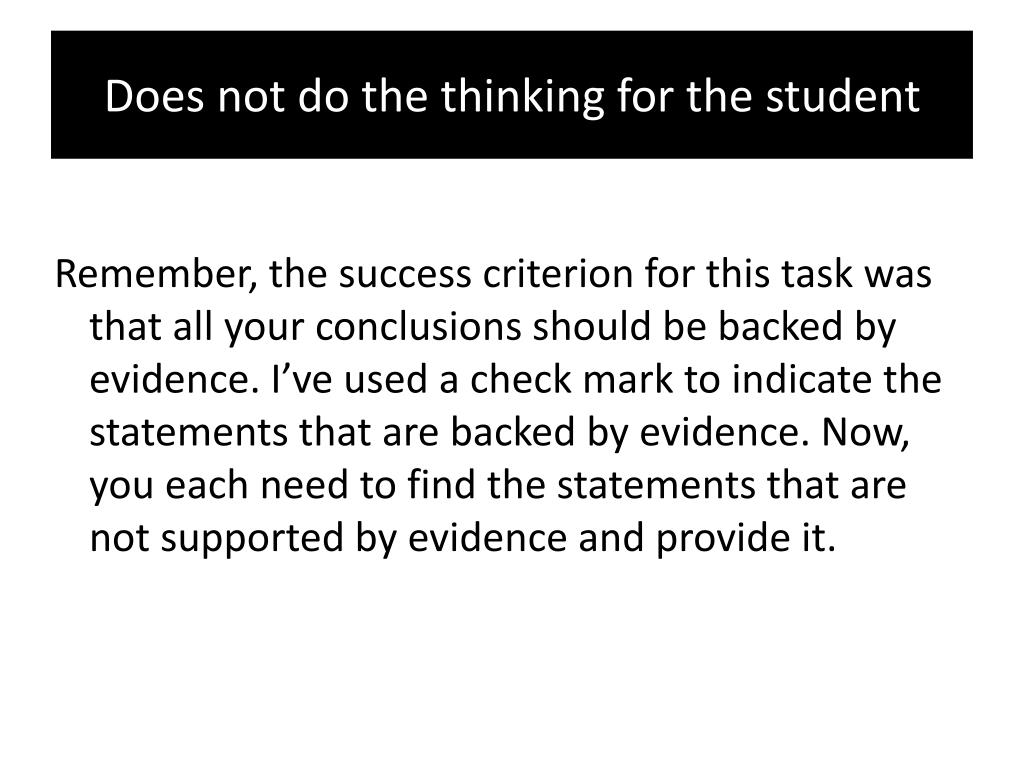This screenshot has height=768, width=1024.
Task: Click the phrase 'not supported' in the last line
Action: [x=216, y=538]
